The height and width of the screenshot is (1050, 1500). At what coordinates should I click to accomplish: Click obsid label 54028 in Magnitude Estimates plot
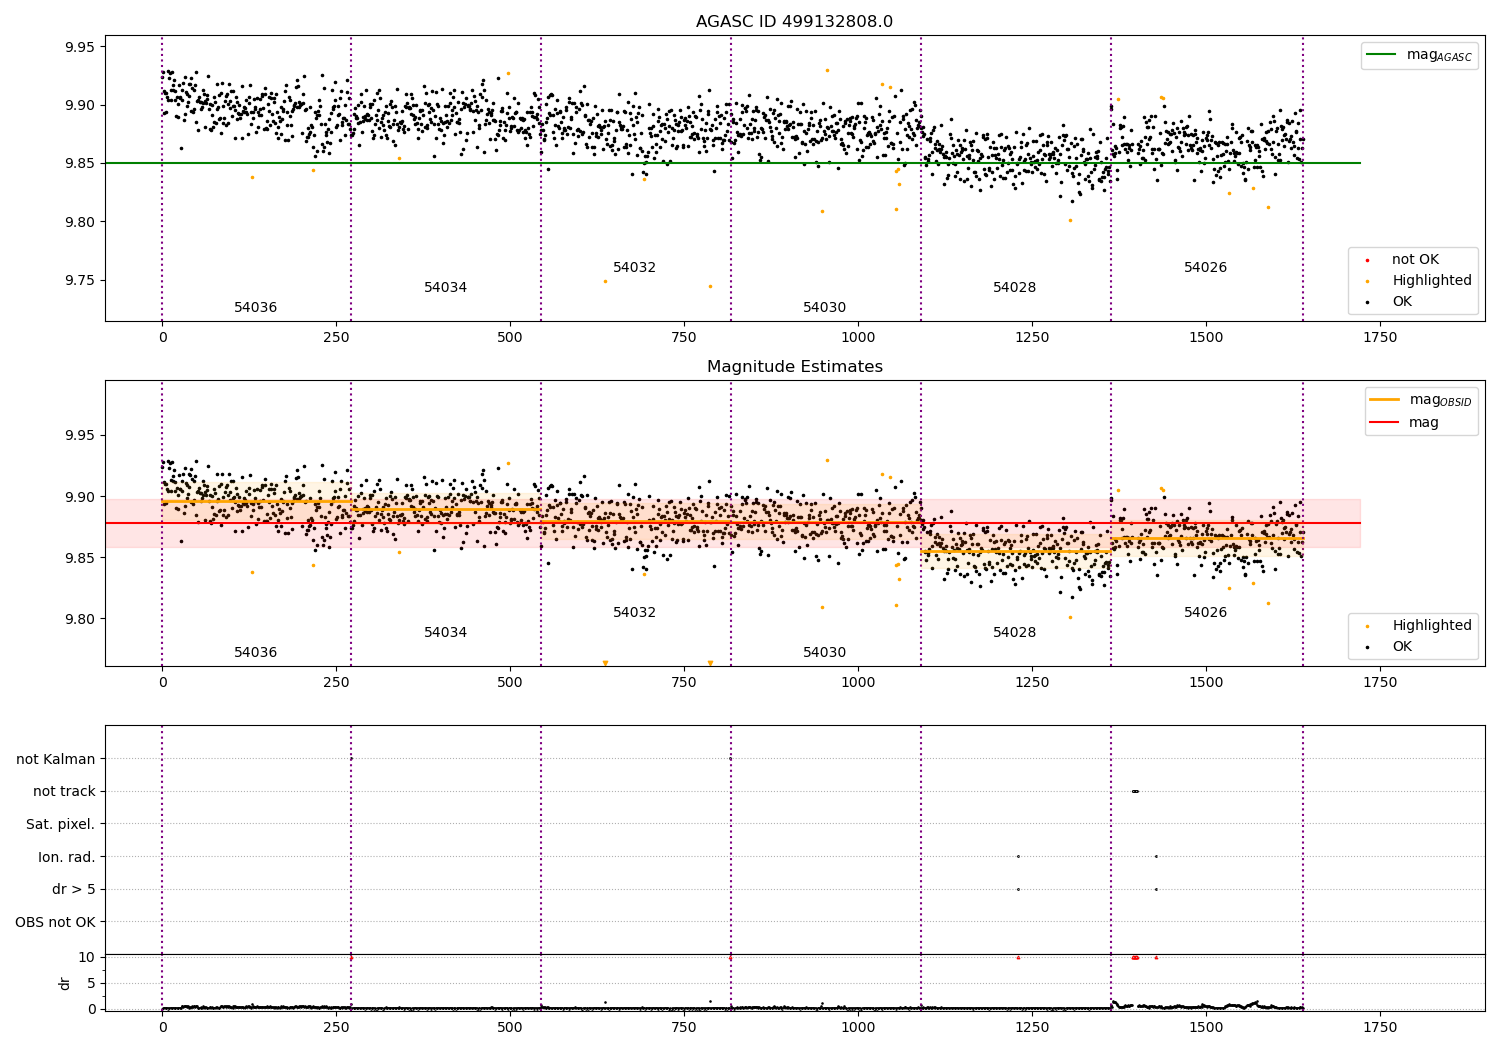[1015, 633]
